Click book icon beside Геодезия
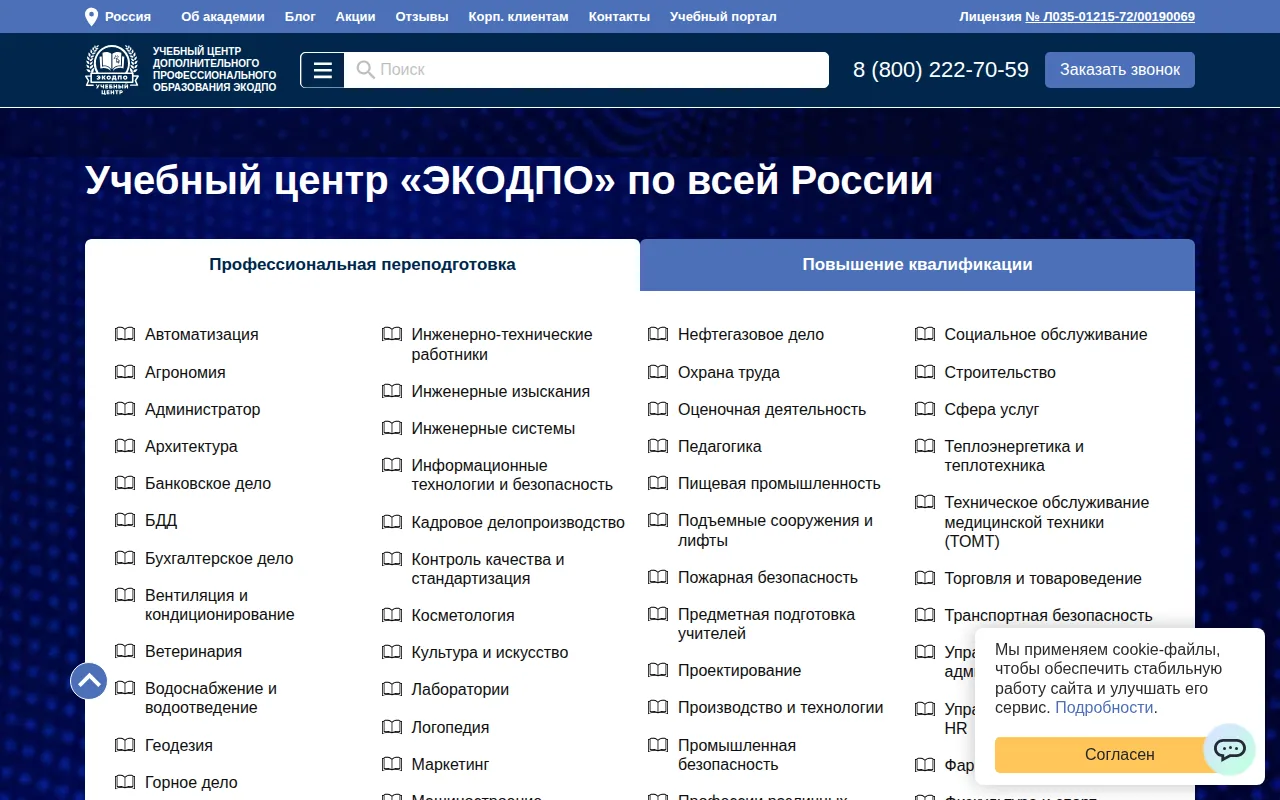The height and width of the screenshot is (800, 1280). (x=125, y=745)
